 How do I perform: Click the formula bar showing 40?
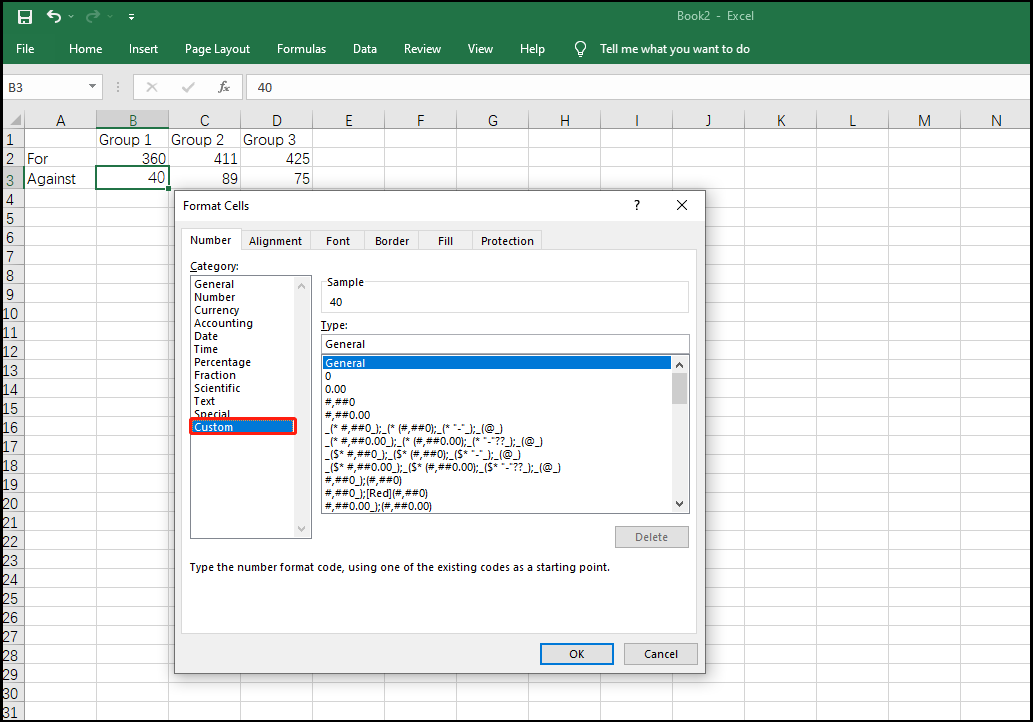click(636, 87)
